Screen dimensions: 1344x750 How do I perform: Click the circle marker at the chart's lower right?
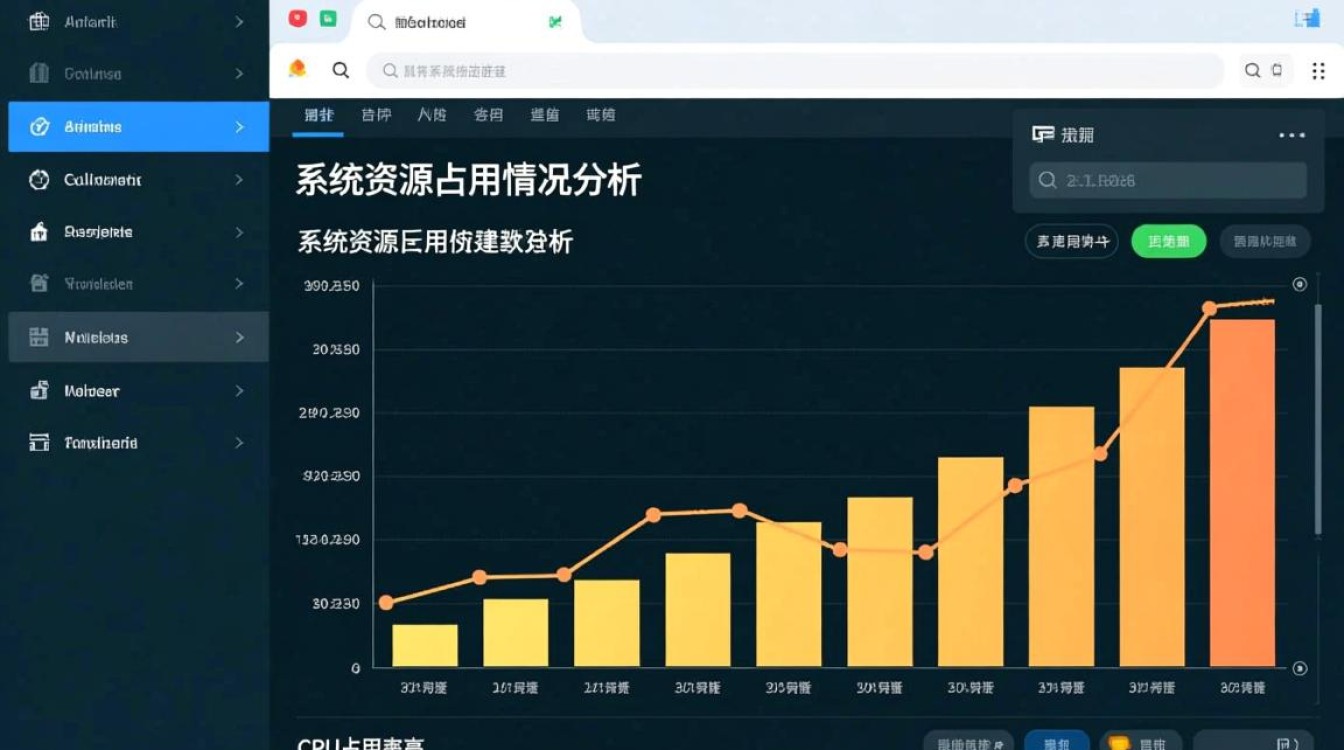coord(1300,668)
